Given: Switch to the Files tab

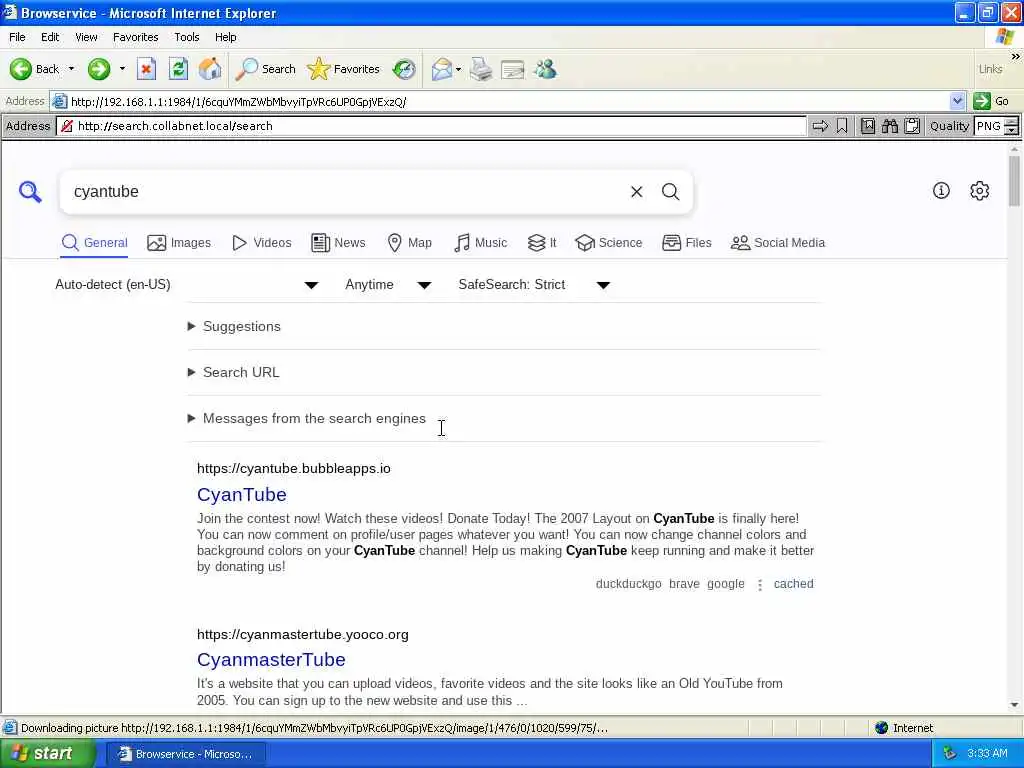Looking at the screenshot, I should (686, 243).
